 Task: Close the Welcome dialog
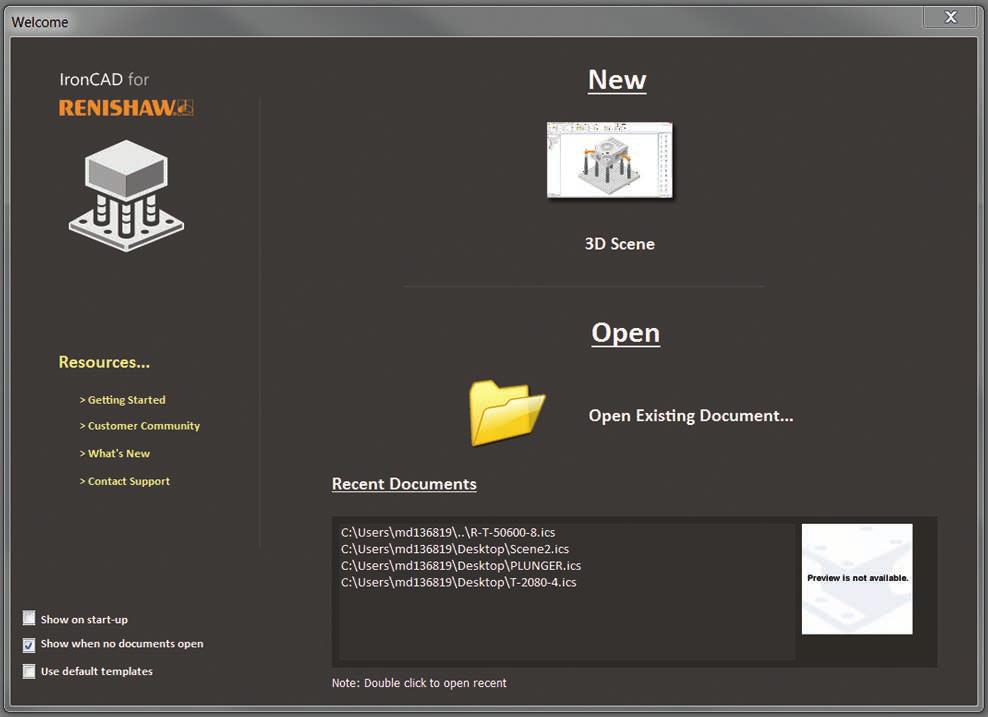click(x=951, y=17)
